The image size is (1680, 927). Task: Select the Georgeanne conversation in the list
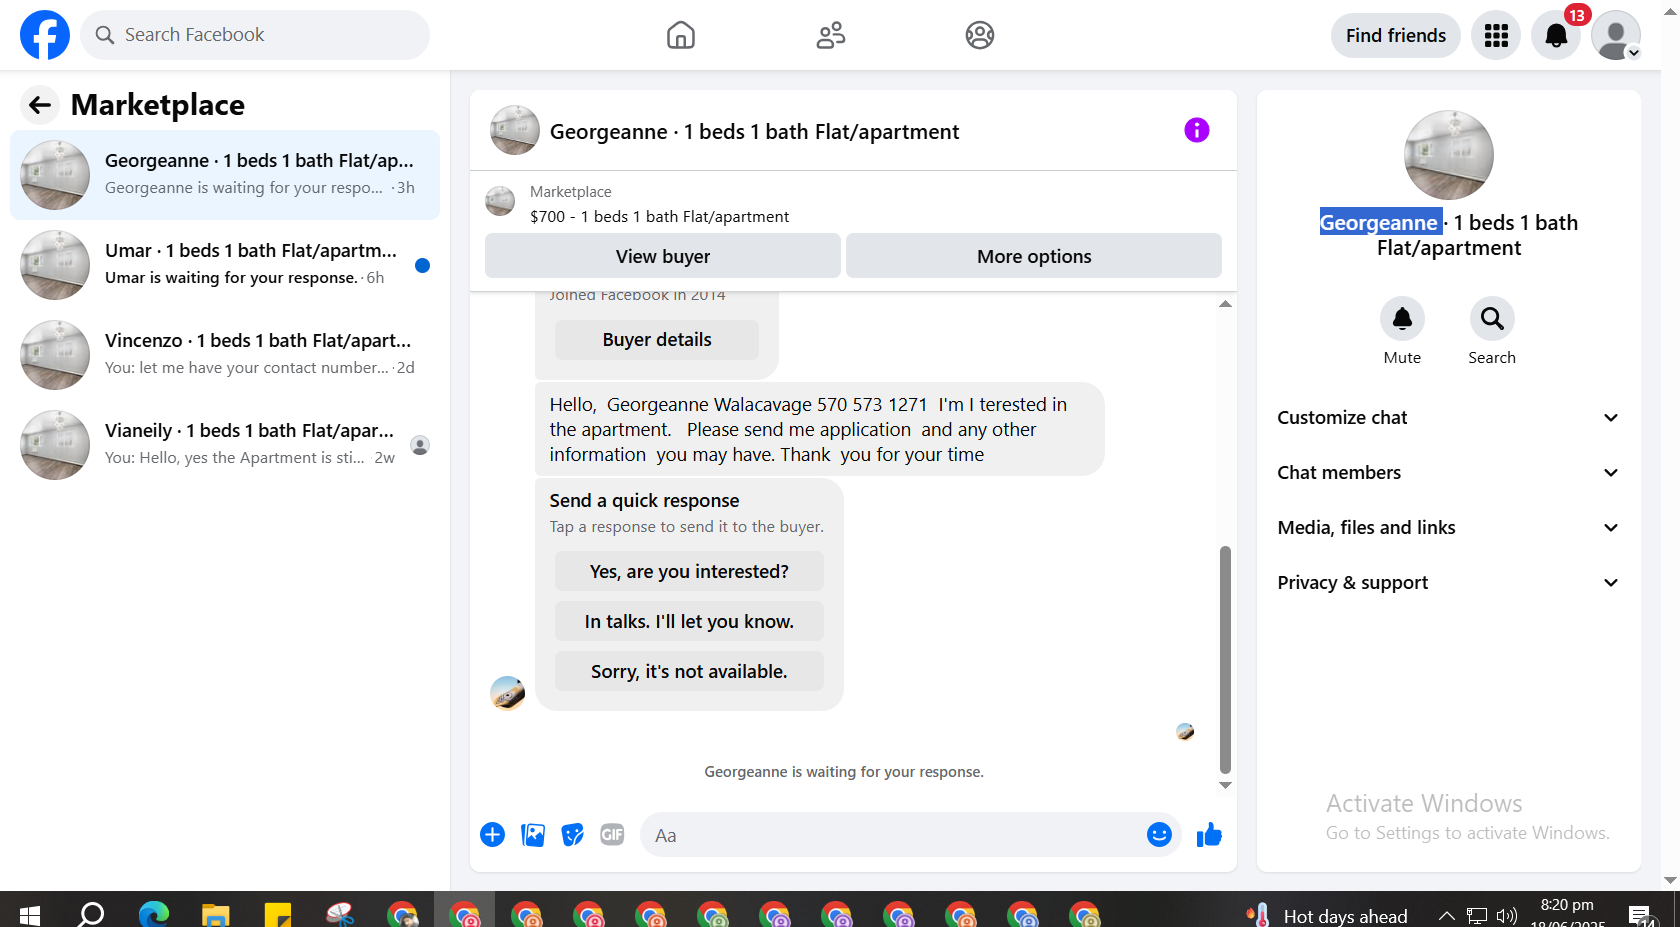point(225,175)
